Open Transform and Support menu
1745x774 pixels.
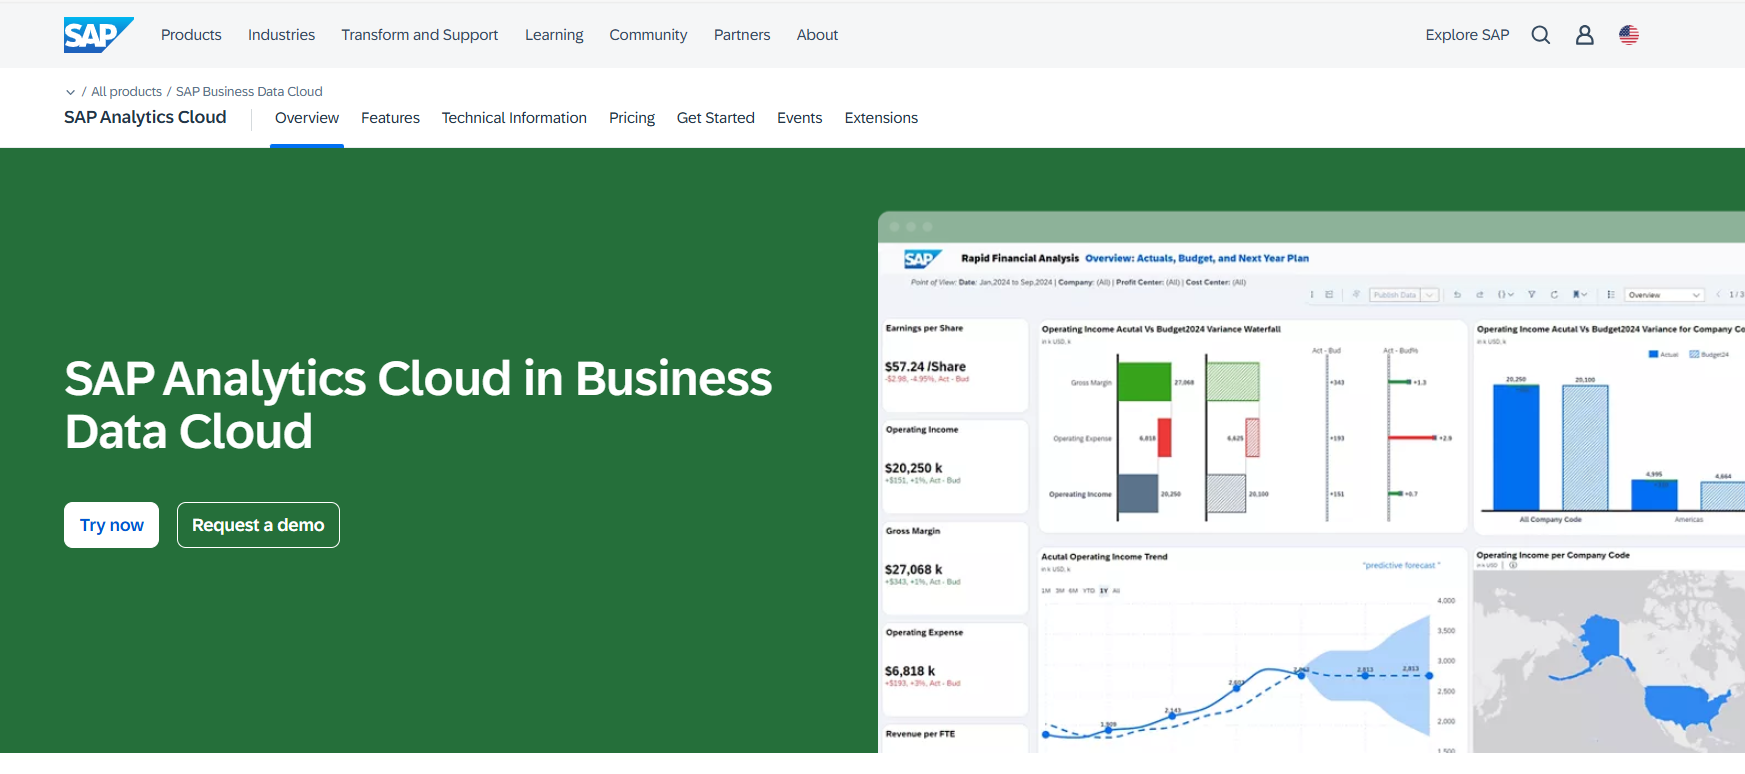click(420, 35)
